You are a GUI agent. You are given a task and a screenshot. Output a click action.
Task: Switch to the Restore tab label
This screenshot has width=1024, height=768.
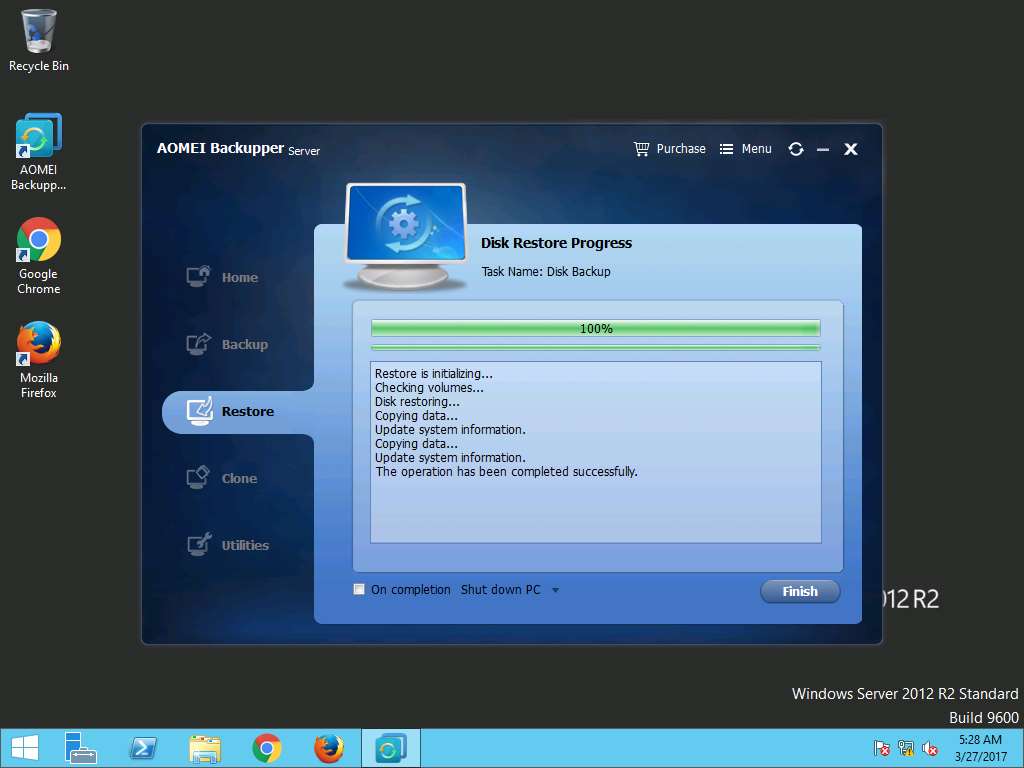tap(248, 411)
